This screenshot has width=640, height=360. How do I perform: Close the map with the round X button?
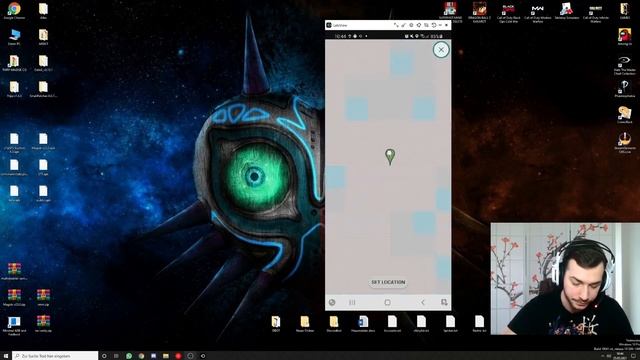pyautogui.click(x=441, y=50)
